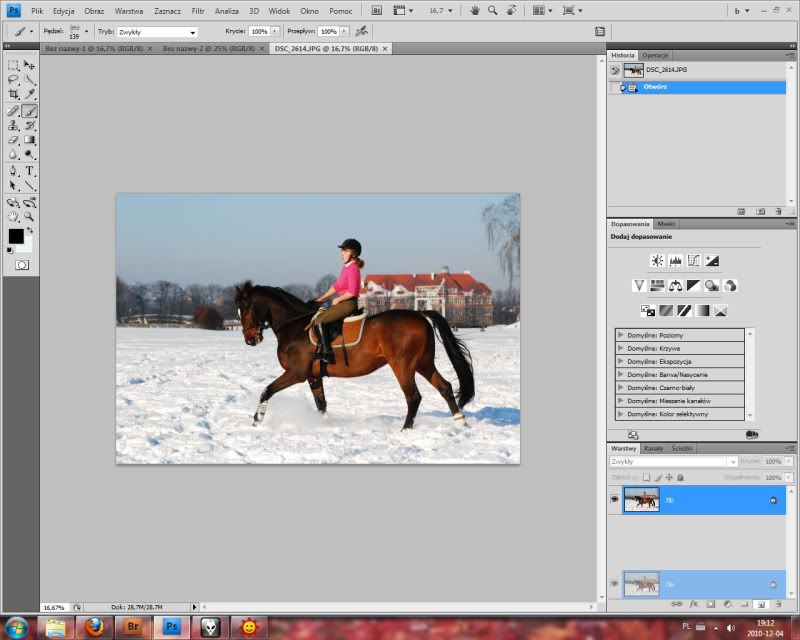Click the Color Balance scales icon
Viewport: 800px width, 640px height.
(x=675, y=286)
